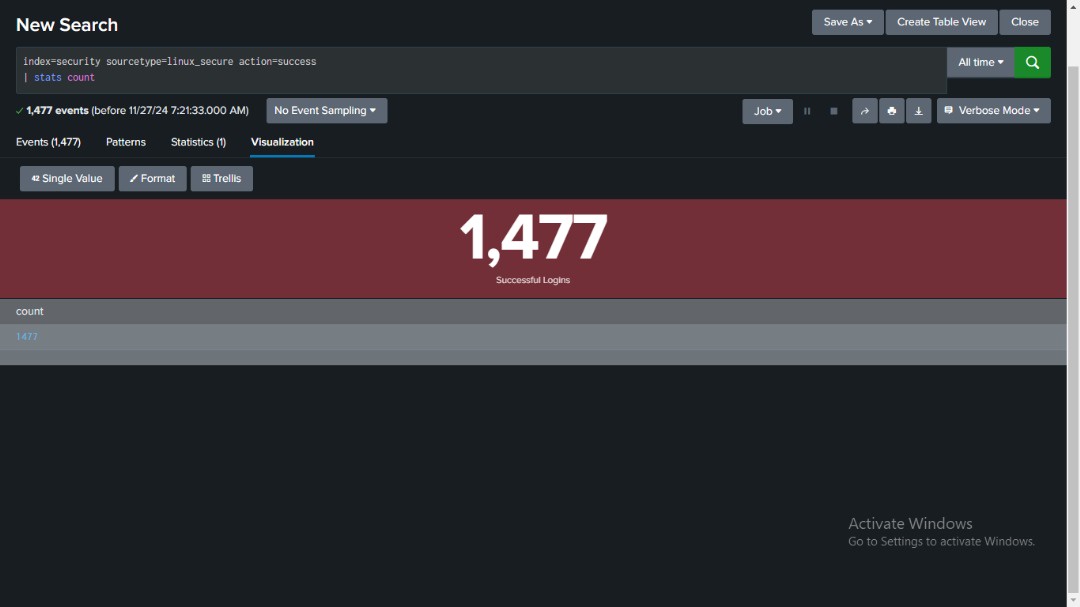Image resolution: width=1080 pixels, height=607 pixels.
Task: Select the Trellis layout option
Action: pyautogui.click(x=221, y=178)
